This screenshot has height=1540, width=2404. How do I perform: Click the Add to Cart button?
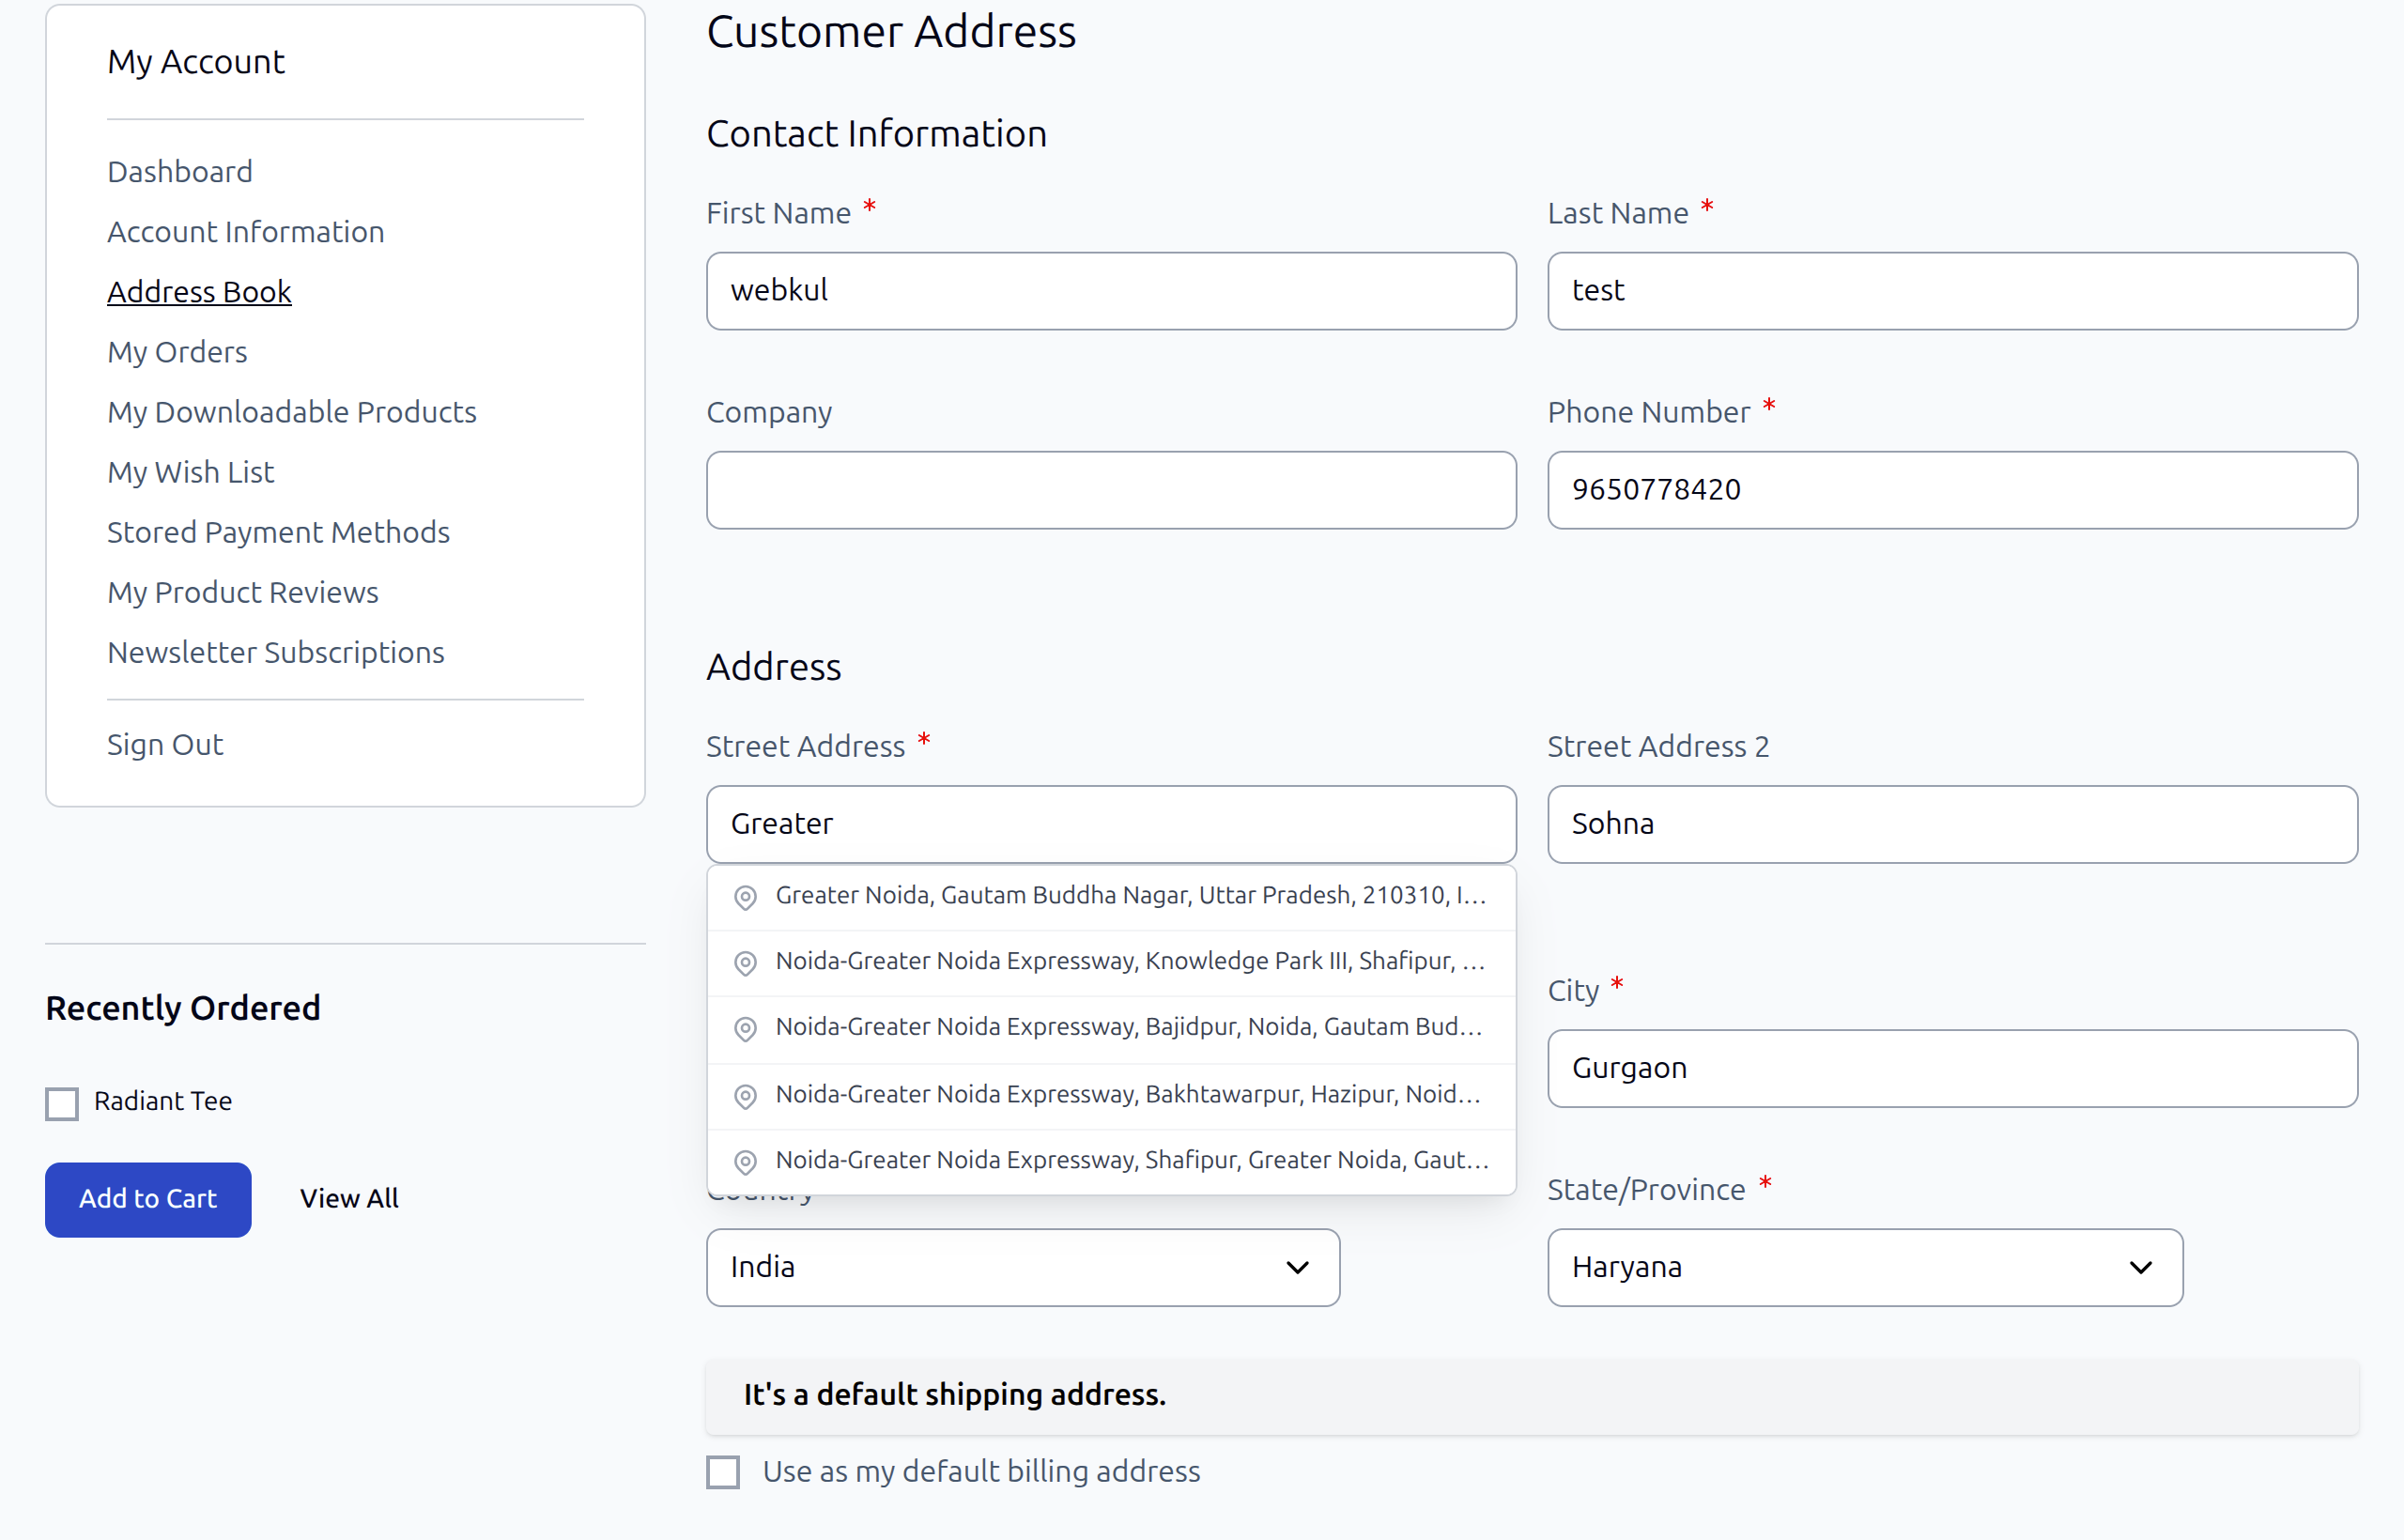[148, 1199]
